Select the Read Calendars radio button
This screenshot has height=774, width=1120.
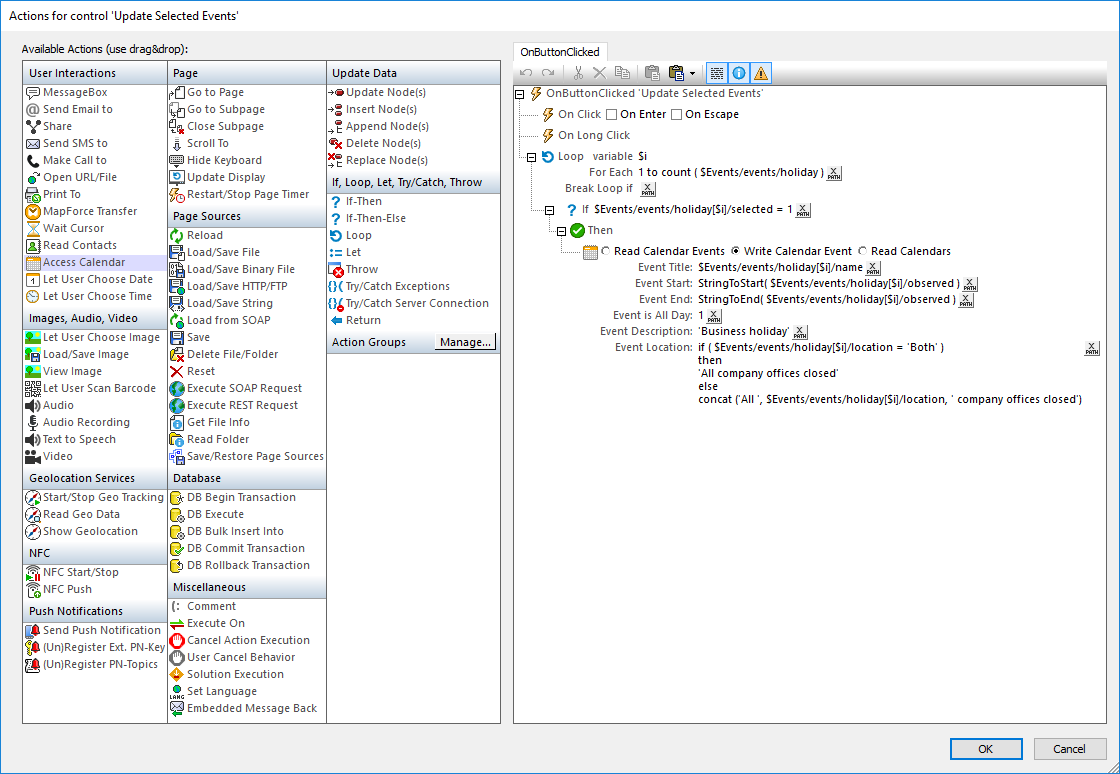(x=862, y=250)
